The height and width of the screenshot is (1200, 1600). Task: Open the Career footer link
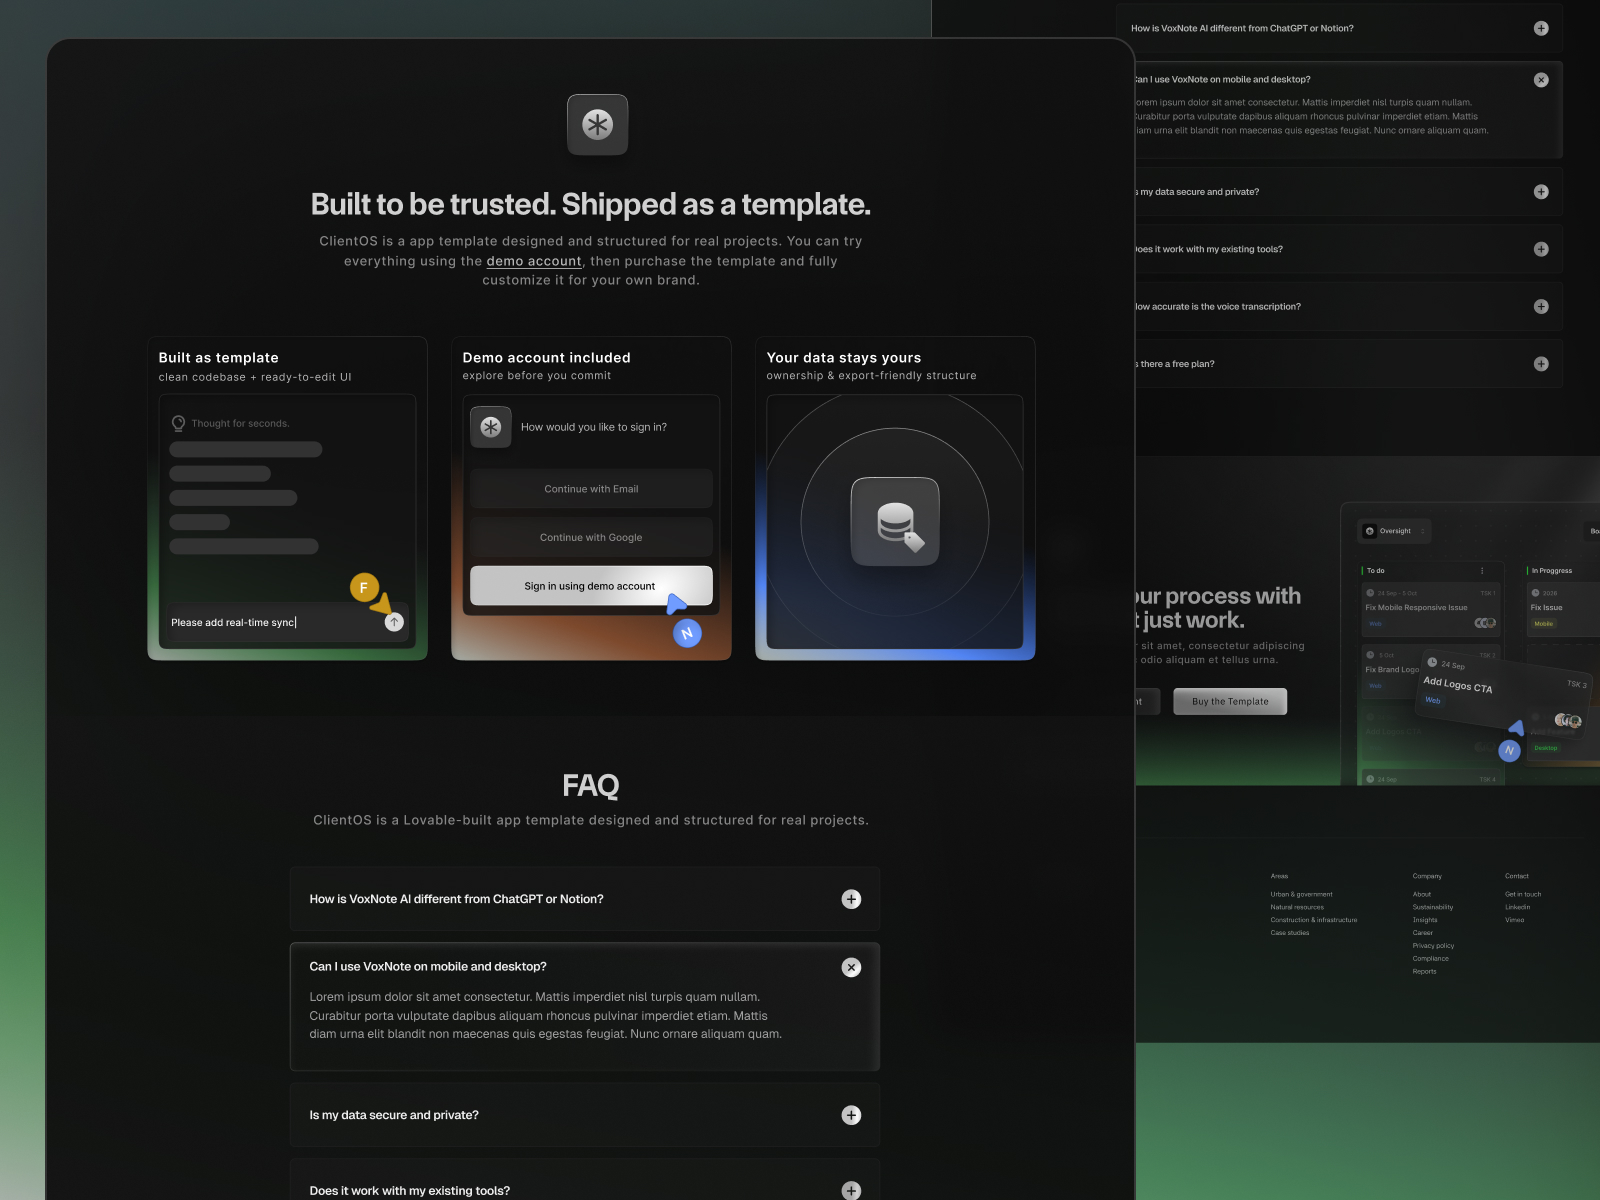click(x=1422, y=933)
